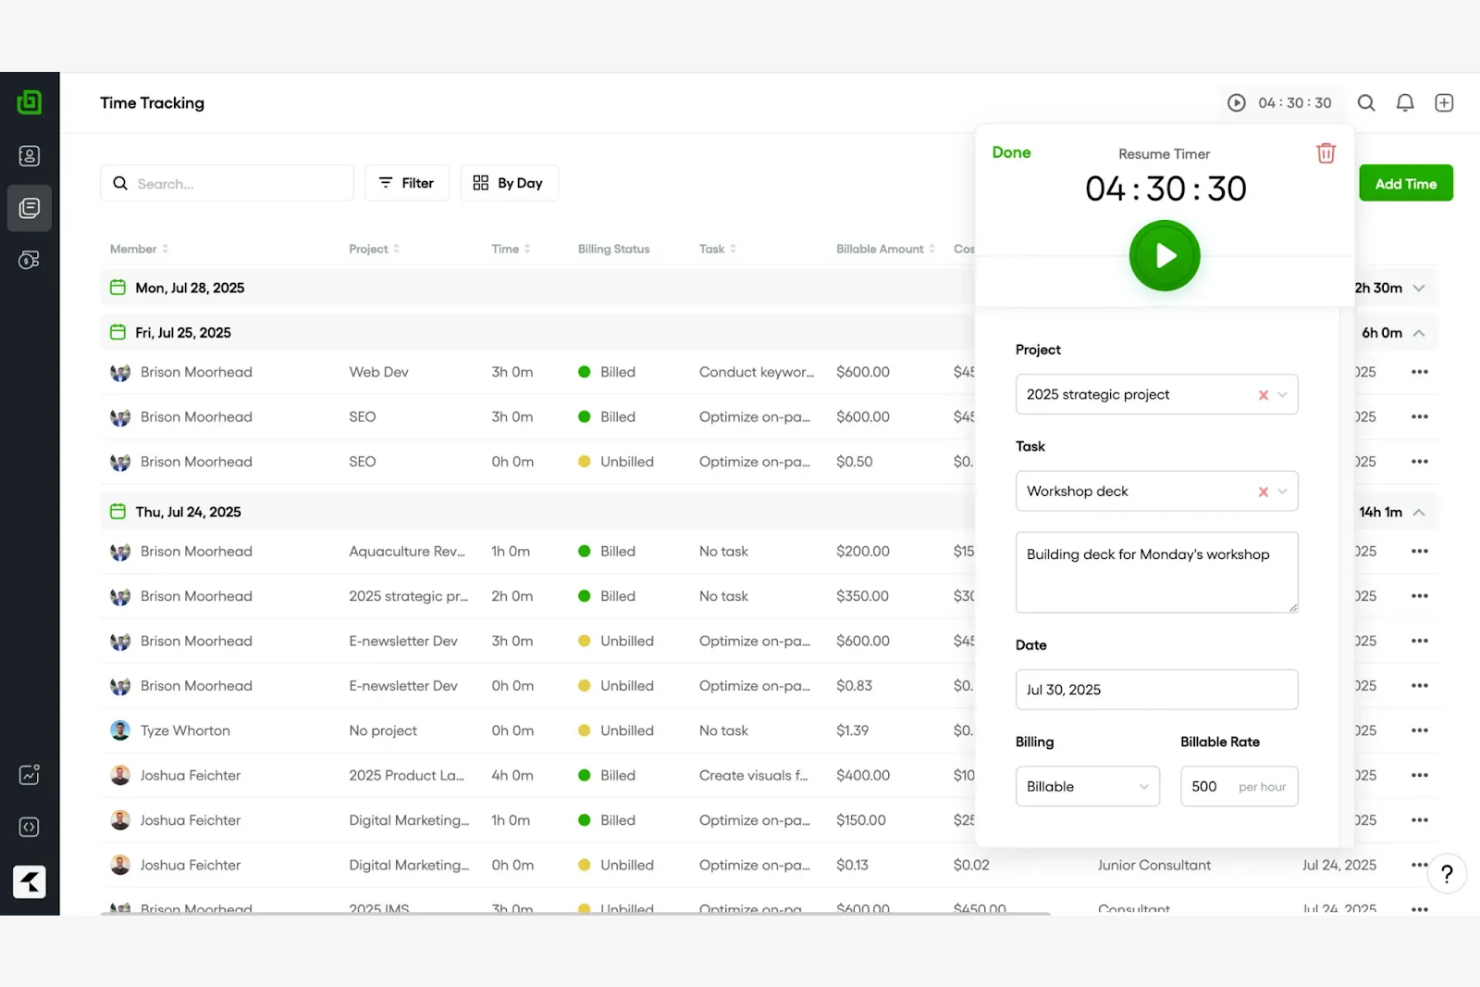Clear the Workshop deck task with the red X
1480x987 pixels.
(1262, 491)
